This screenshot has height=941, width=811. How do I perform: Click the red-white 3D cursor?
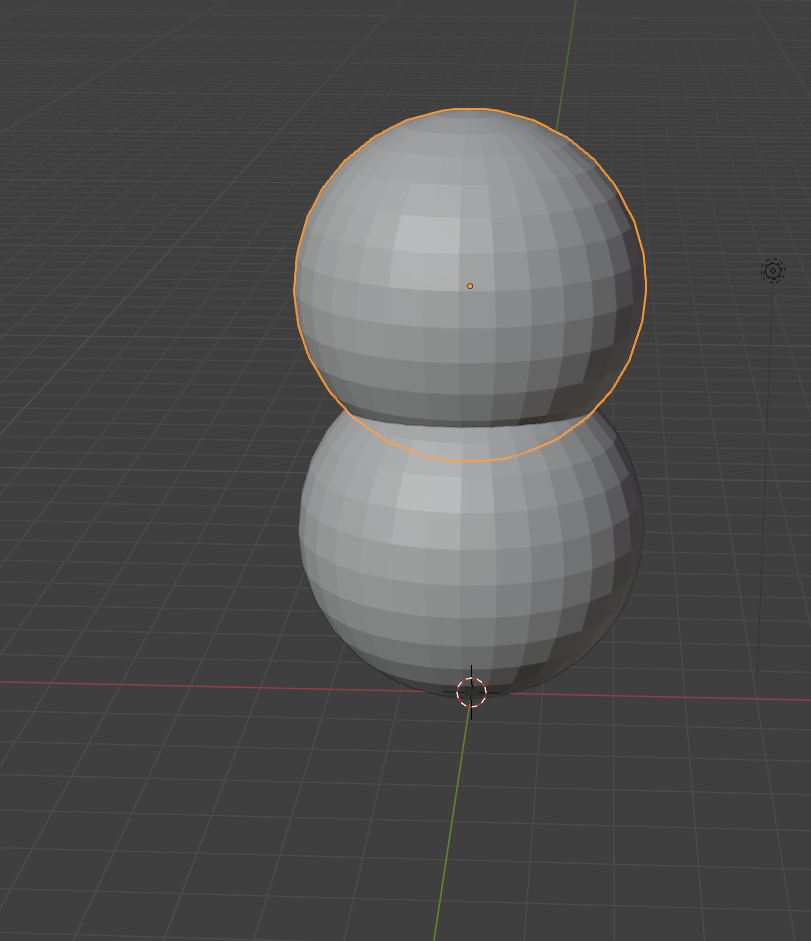471,691
